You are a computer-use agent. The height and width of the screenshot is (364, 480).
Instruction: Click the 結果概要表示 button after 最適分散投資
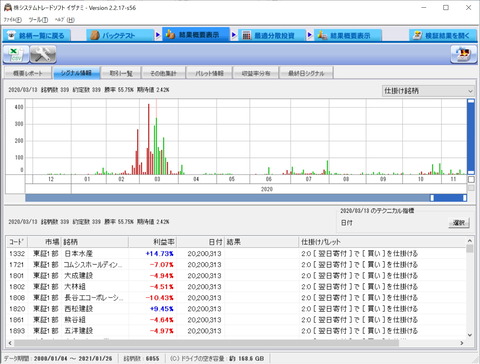click(348, 35)
